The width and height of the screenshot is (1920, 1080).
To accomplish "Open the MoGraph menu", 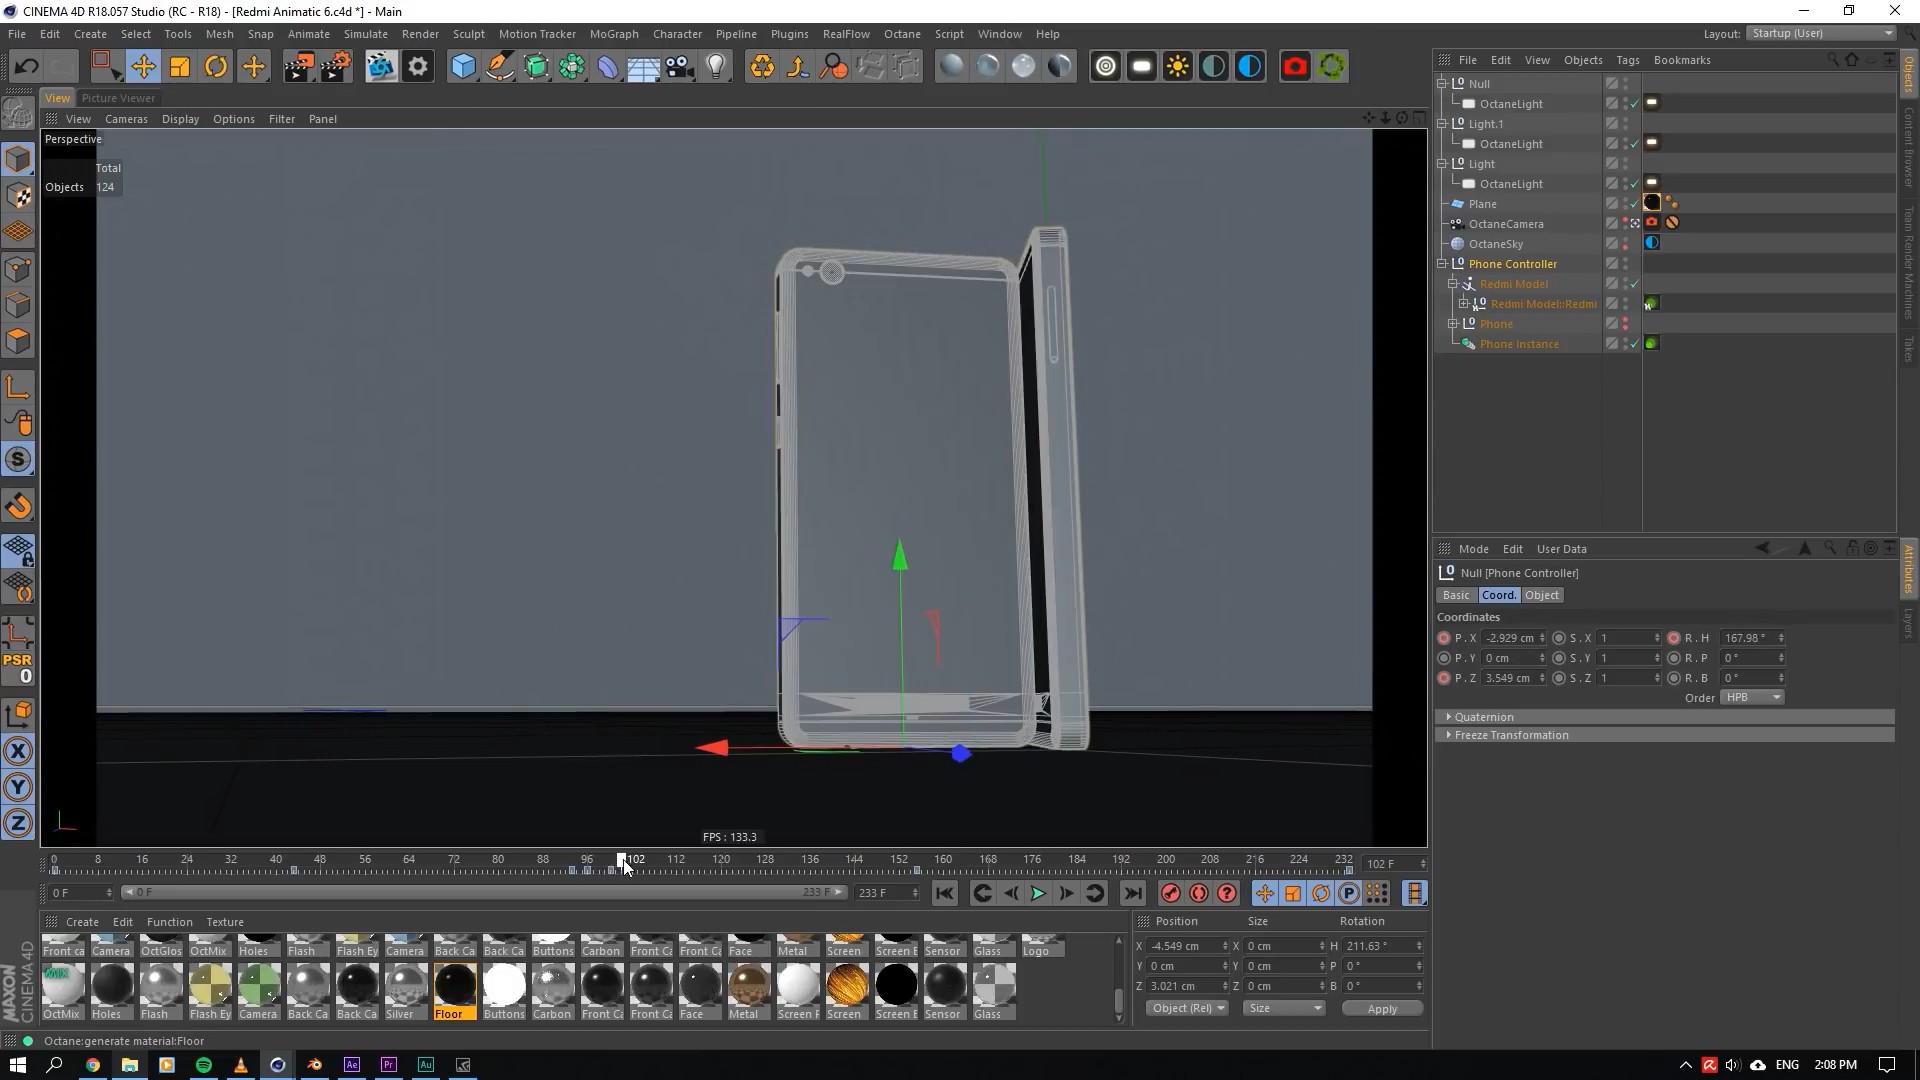I will (x=613, y=33).
